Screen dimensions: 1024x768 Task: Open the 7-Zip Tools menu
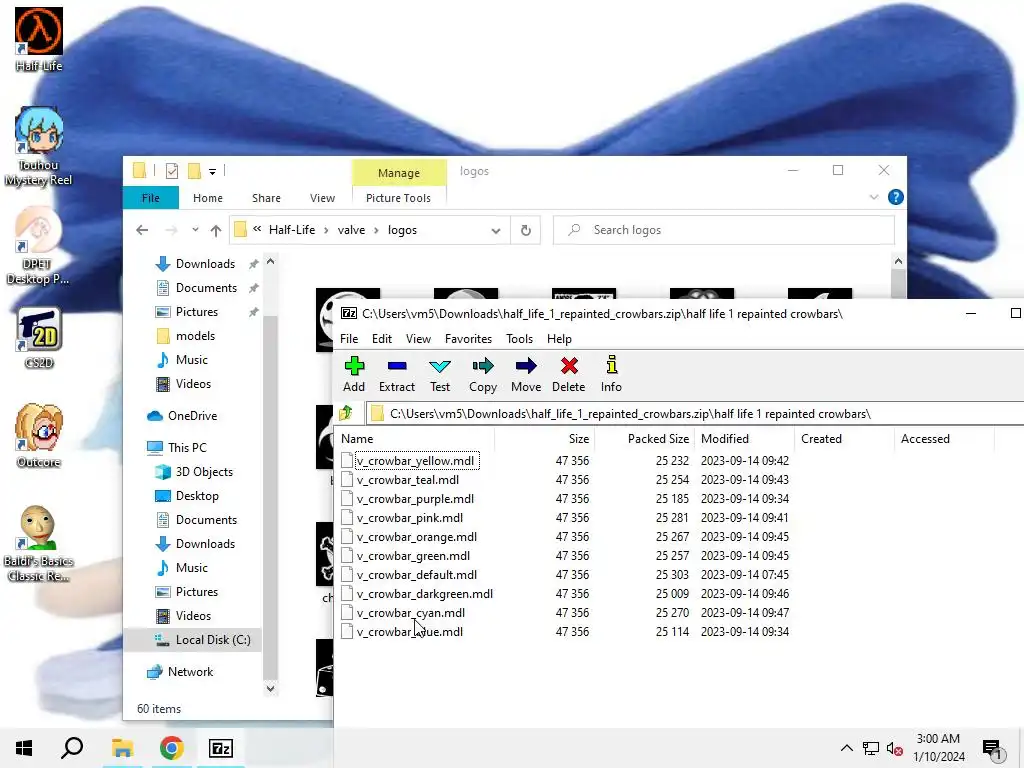pyautogui.click(x=519, y=338)
